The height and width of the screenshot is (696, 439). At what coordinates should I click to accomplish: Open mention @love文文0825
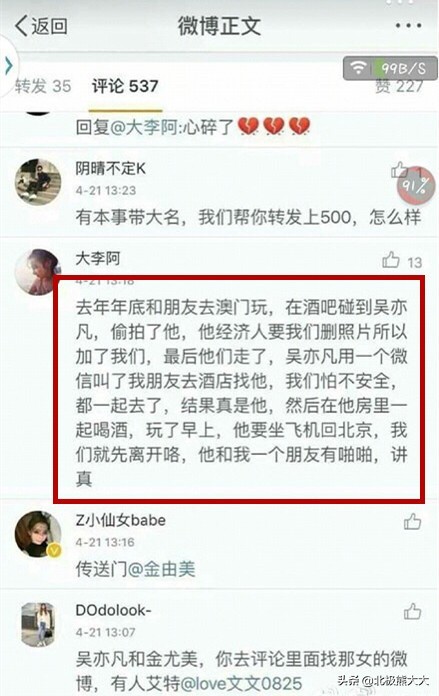click(241, 684)
